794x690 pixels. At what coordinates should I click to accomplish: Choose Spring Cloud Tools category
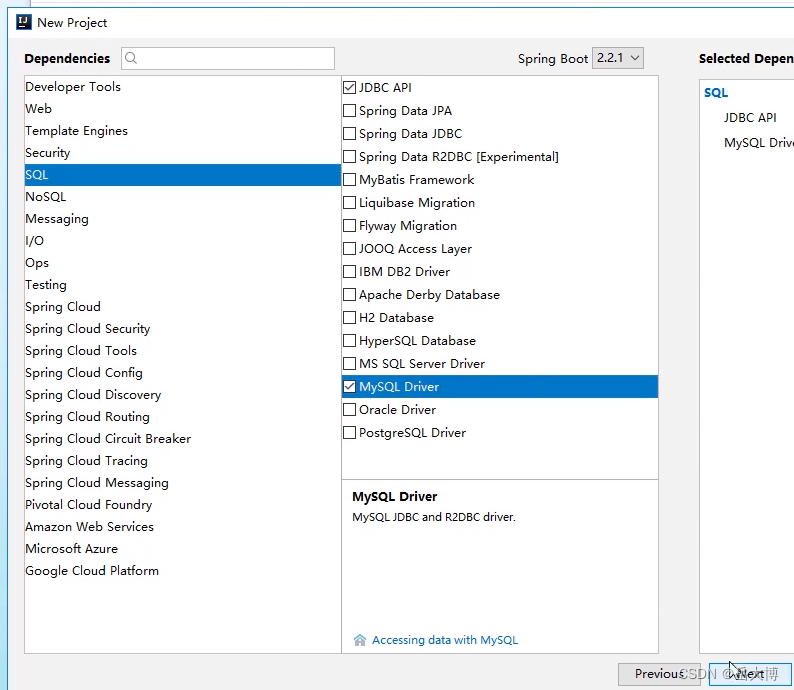pos(182,351)
